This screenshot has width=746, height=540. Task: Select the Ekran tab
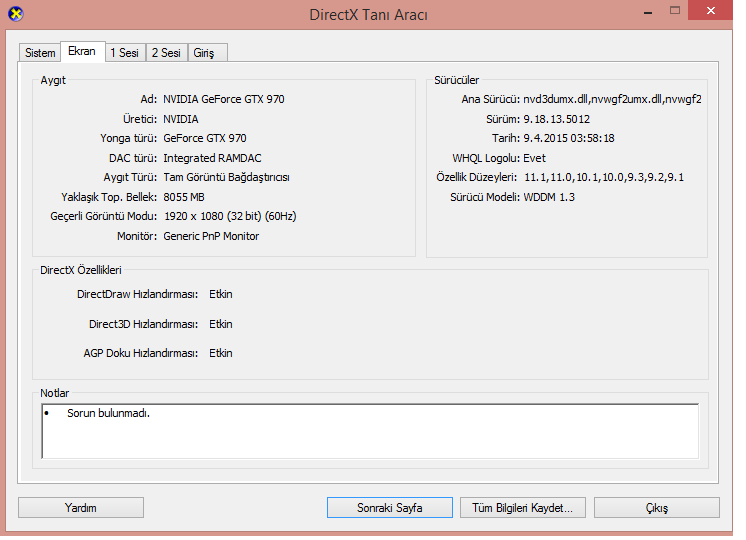click(x=82, y=51)
